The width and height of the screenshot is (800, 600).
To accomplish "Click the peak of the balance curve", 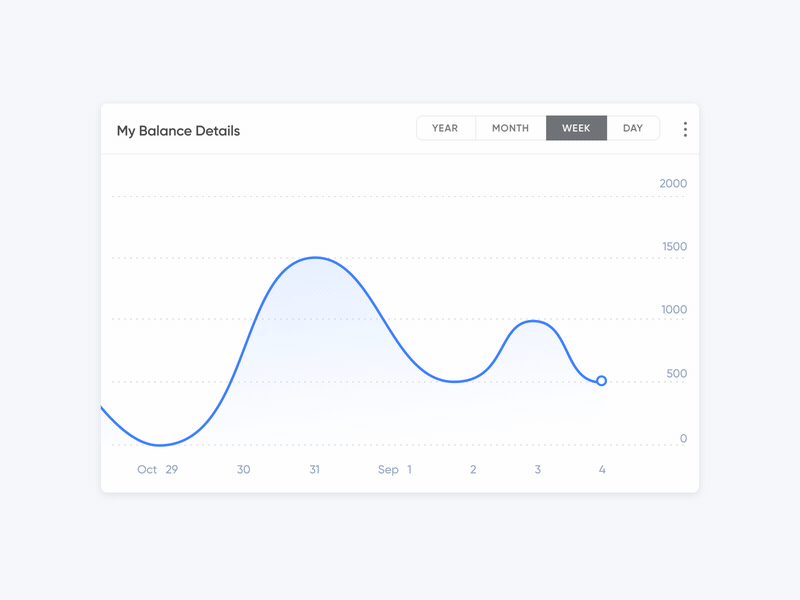I will pyautogui.click(x=316, y=257).
